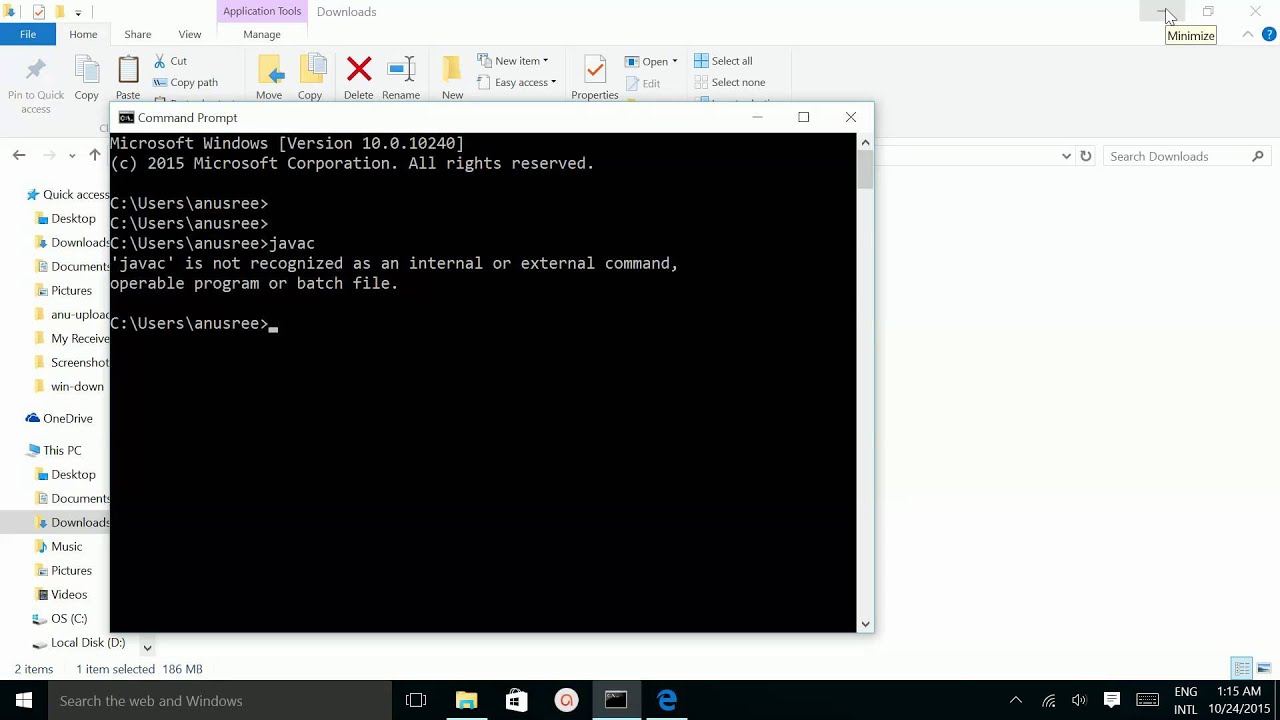
Task: Switch to the Share ribbon tab
Action: pos(137,34)
